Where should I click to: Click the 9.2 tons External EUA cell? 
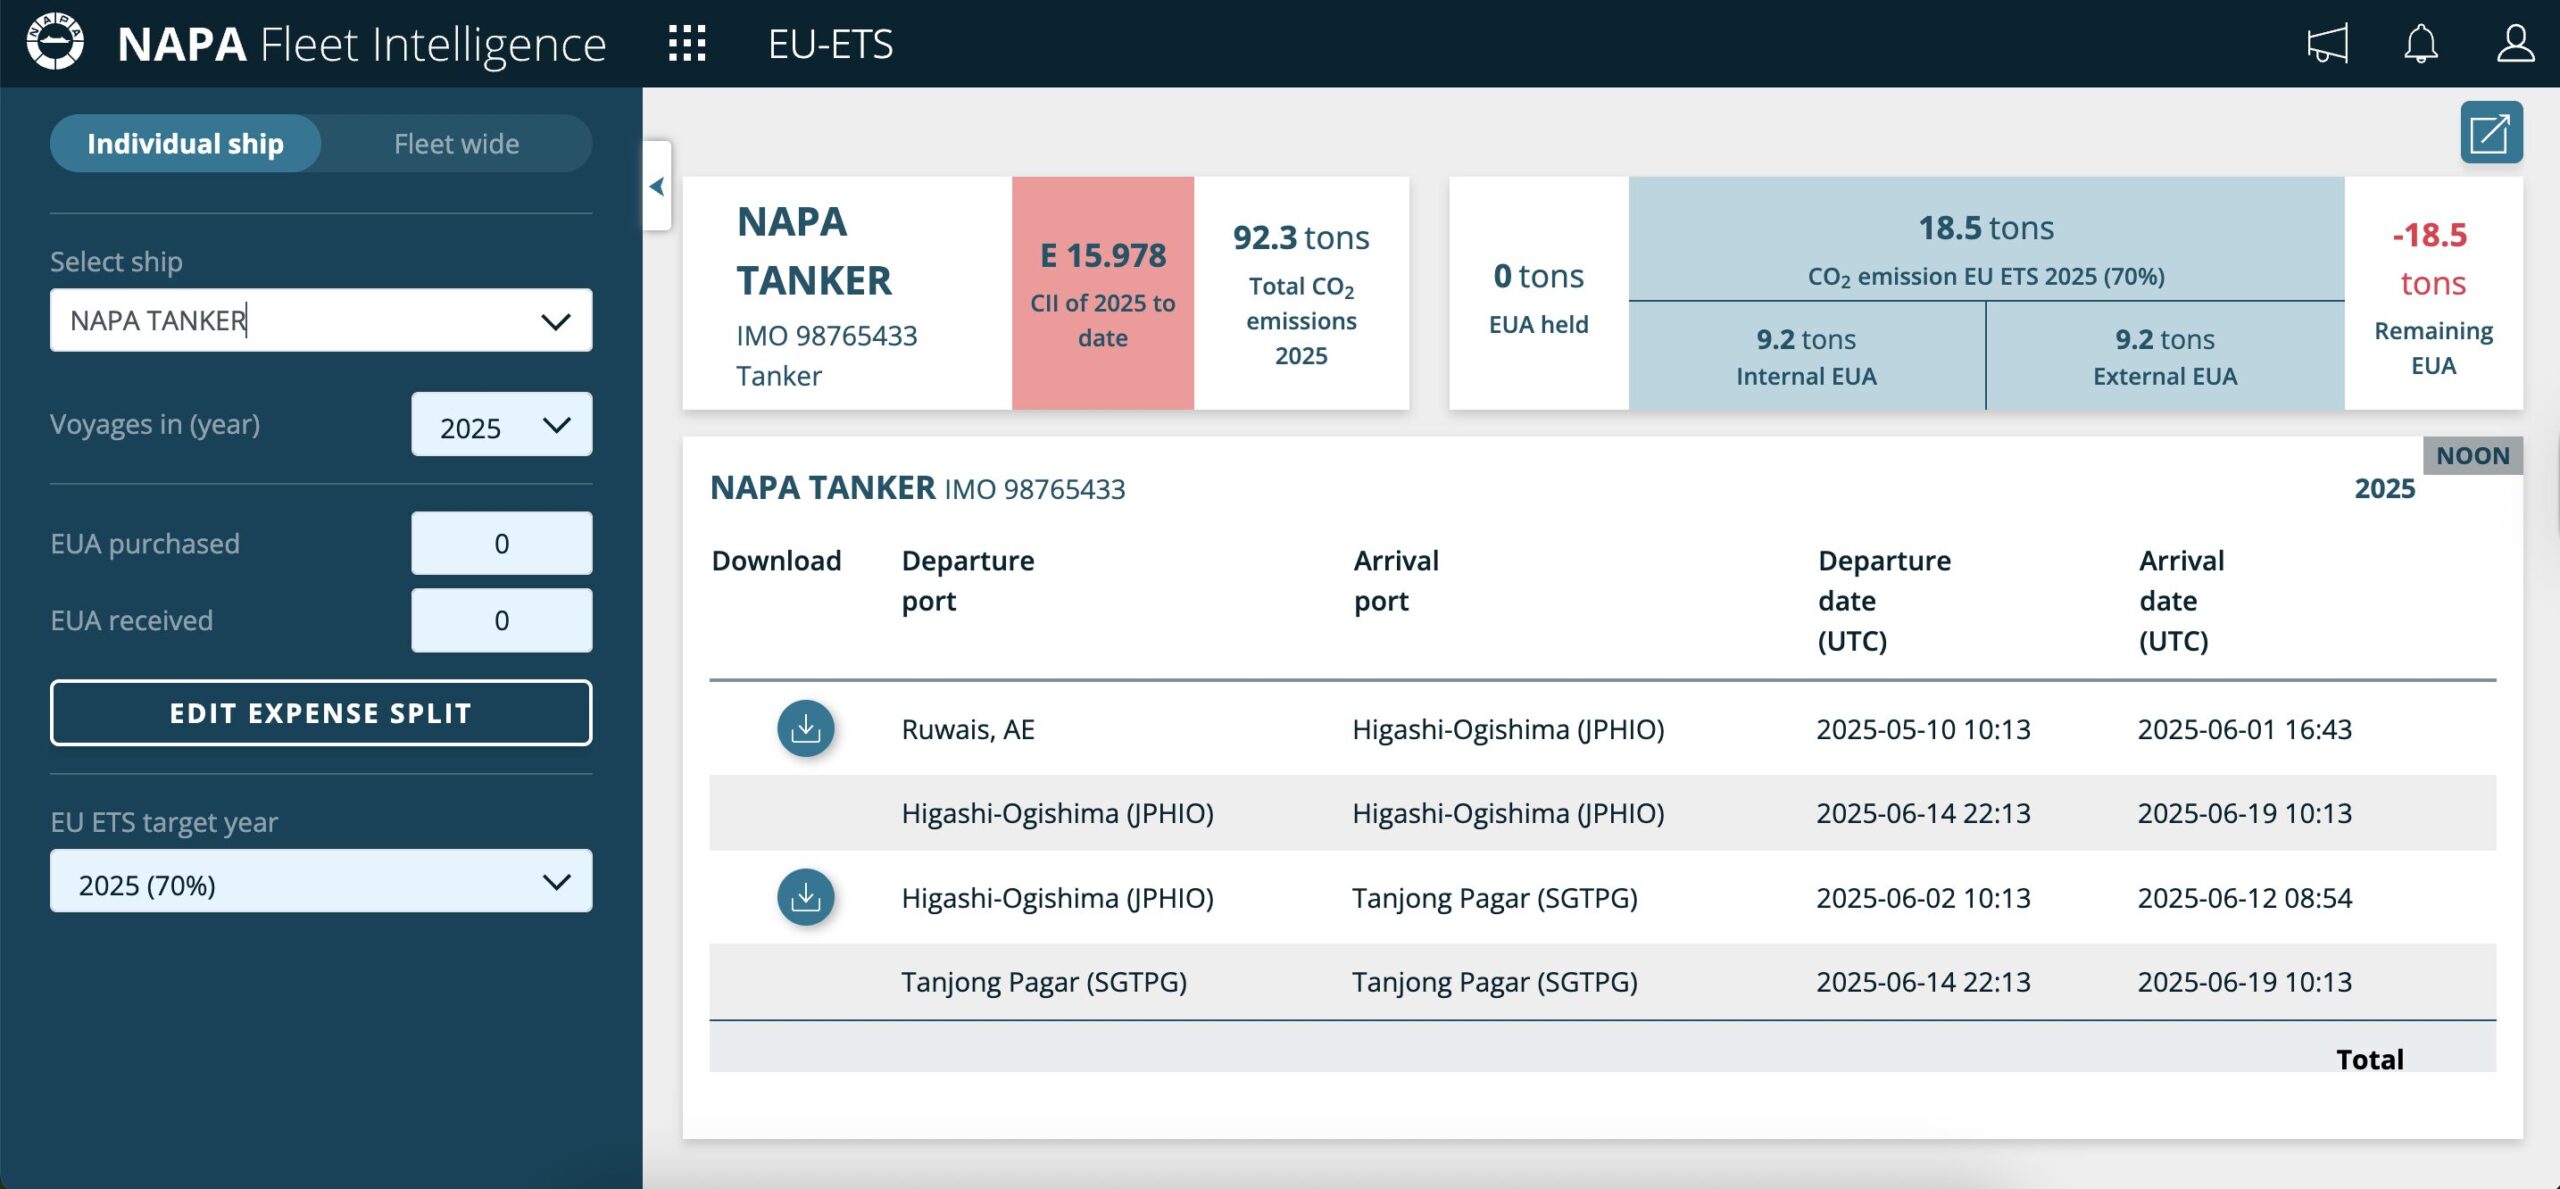click(2165, 356)
